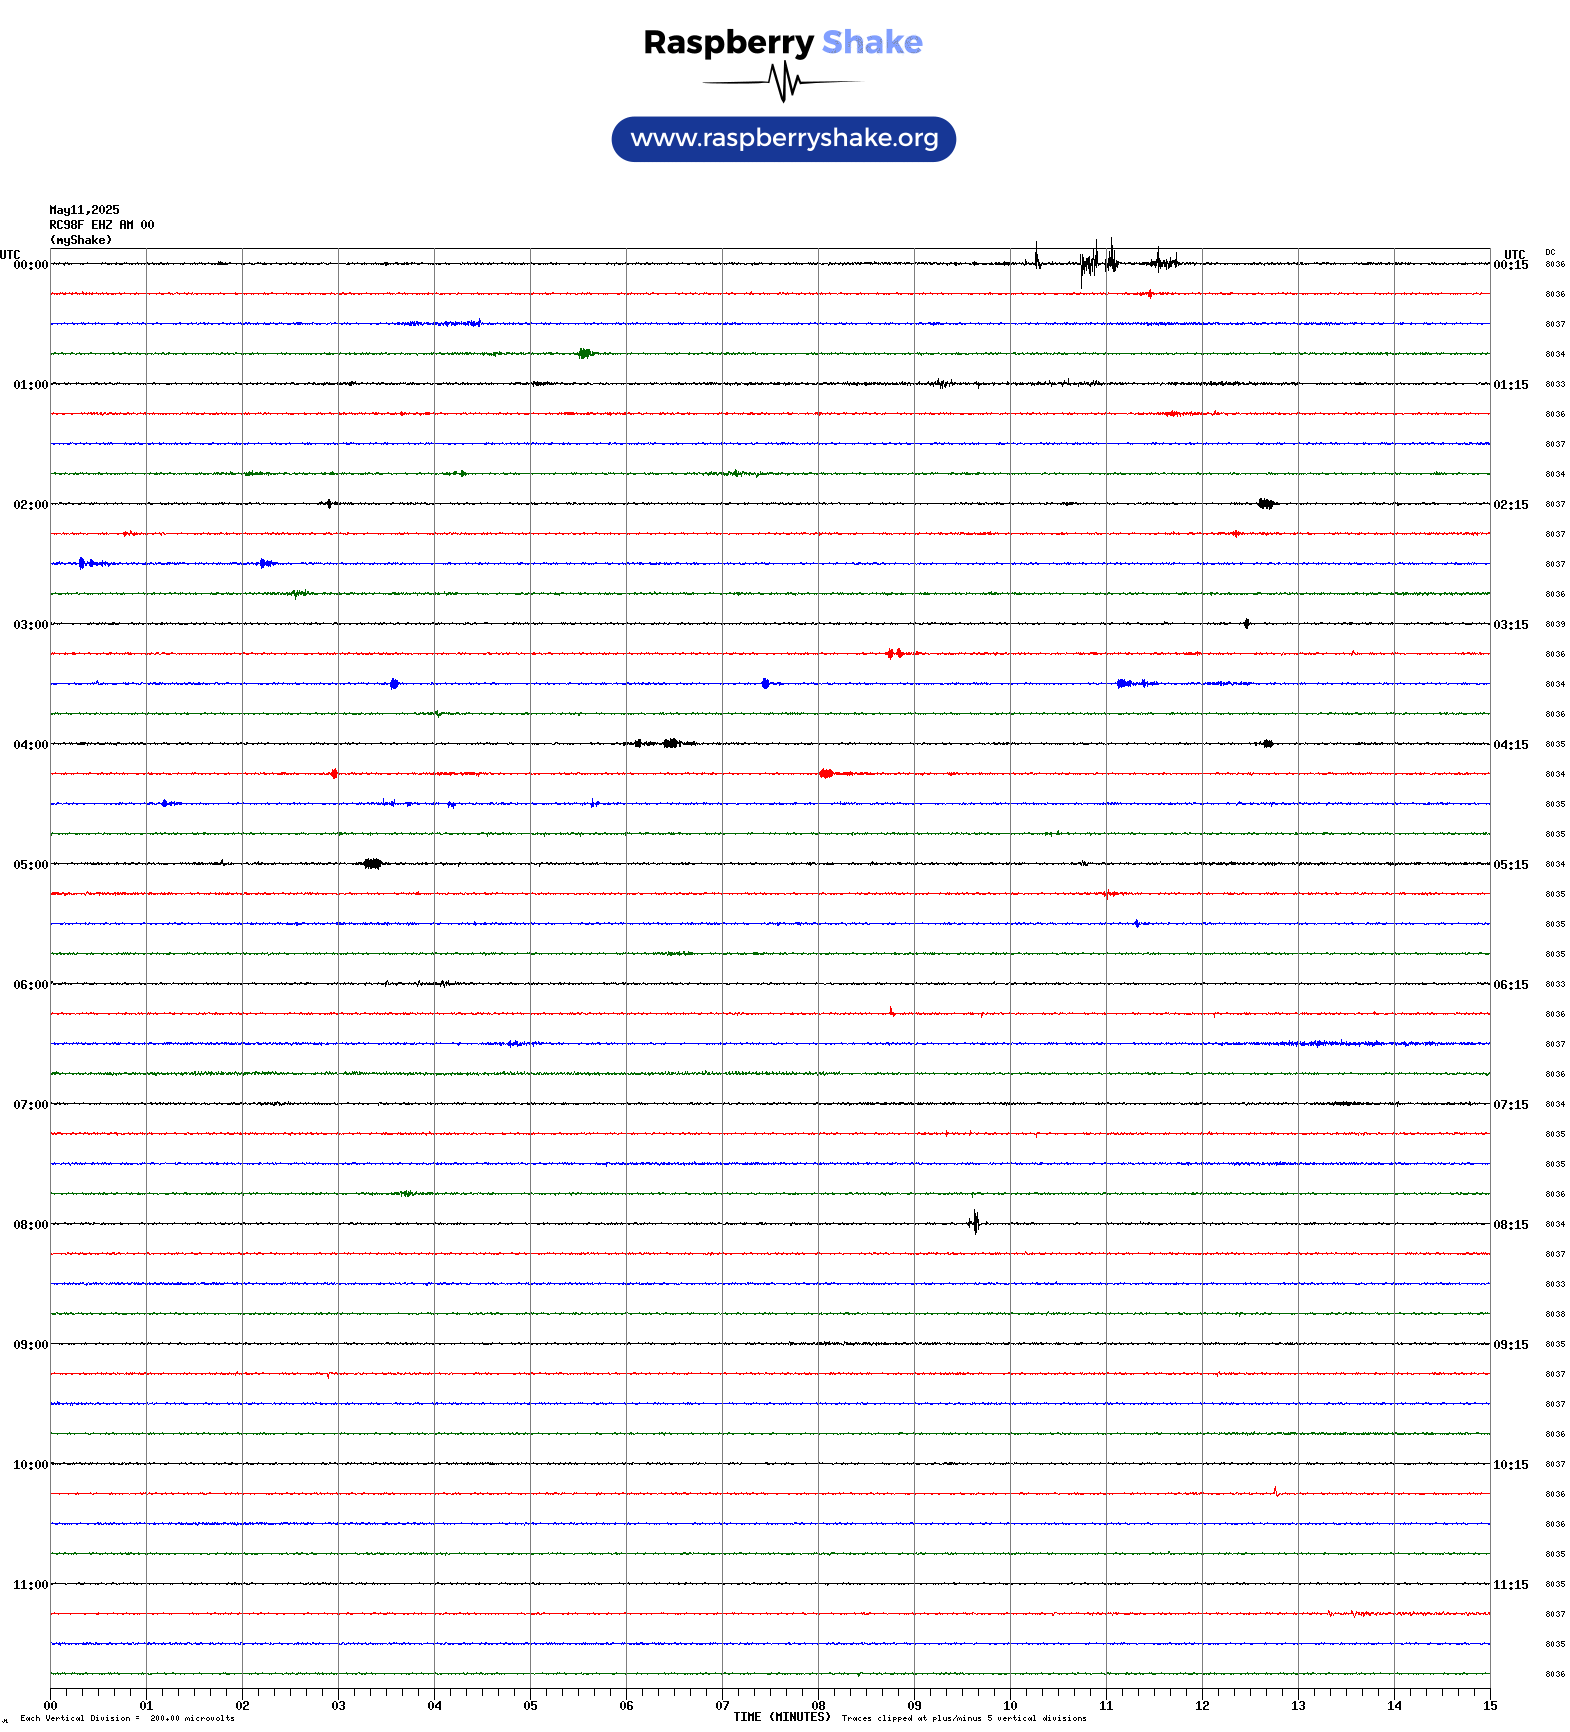Click the Raspberry Shake logo text

point(783,42)
